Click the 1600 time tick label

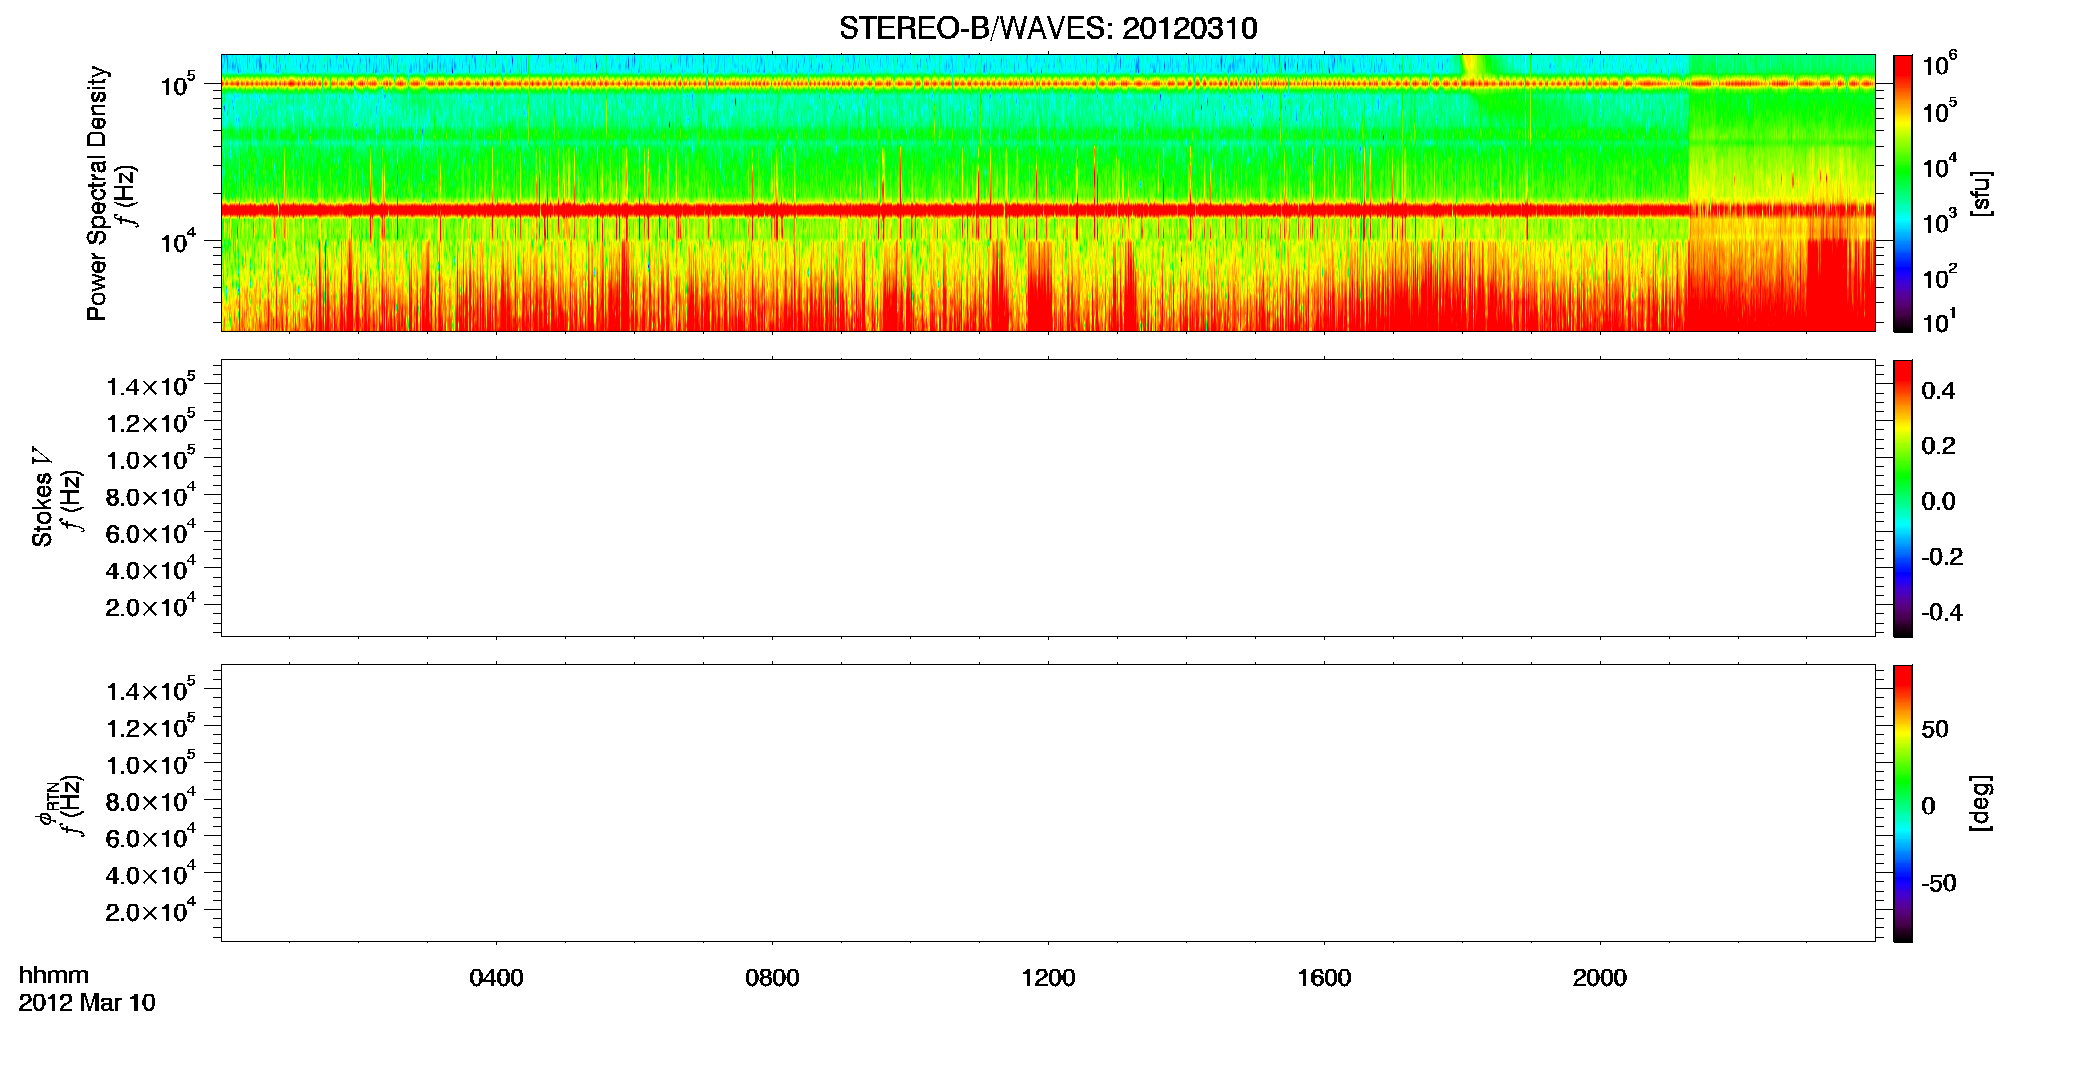click(1324, 978)
